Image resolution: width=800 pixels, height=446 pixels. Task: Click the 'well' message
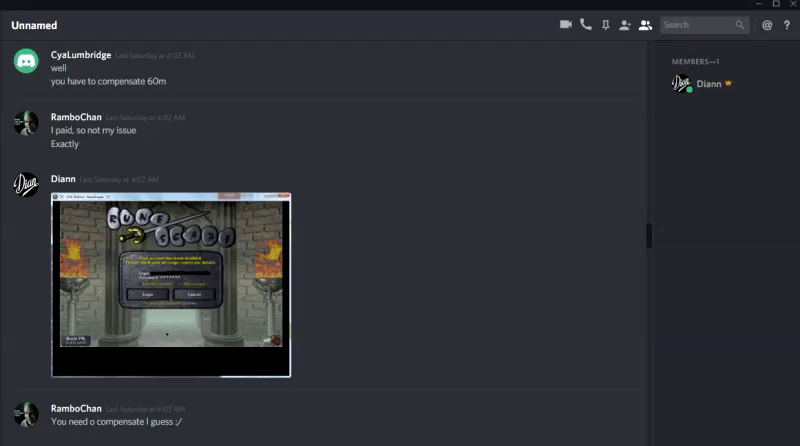59,68
